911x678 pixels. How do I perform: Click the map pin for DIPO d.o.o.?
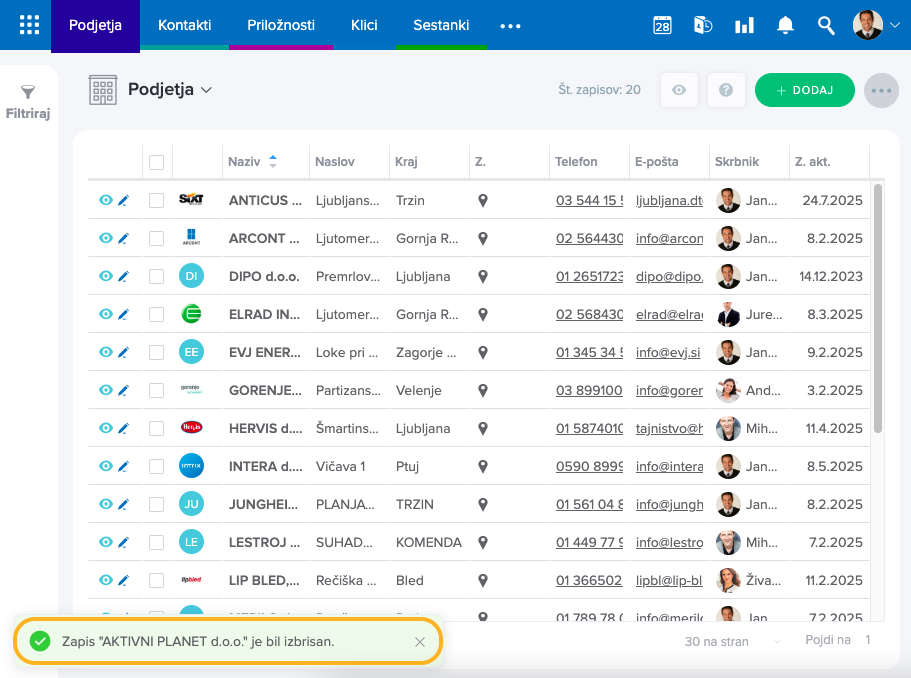point(483,277)
